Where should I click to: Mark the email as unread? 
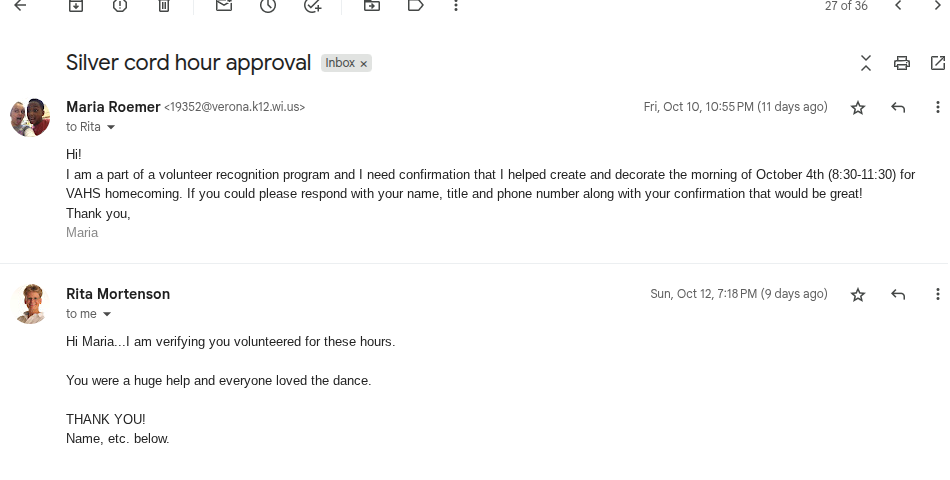point(224,6)
